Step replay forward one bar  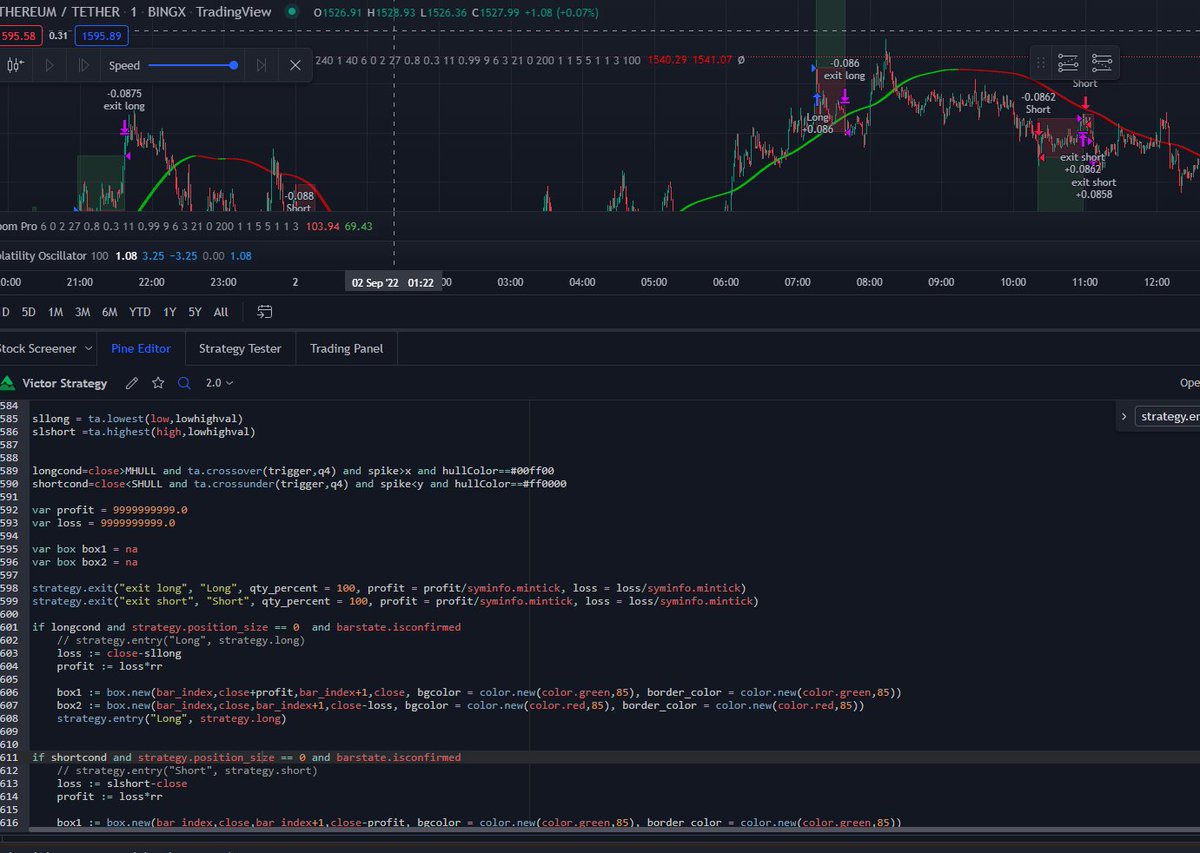pos(82,65)
